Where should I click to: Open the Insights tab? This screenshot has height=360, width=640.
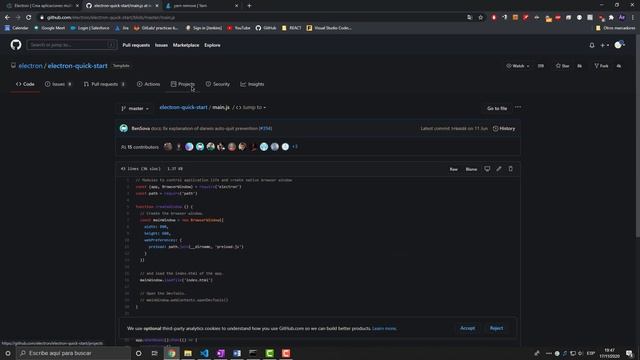click(x=252, y=84)
